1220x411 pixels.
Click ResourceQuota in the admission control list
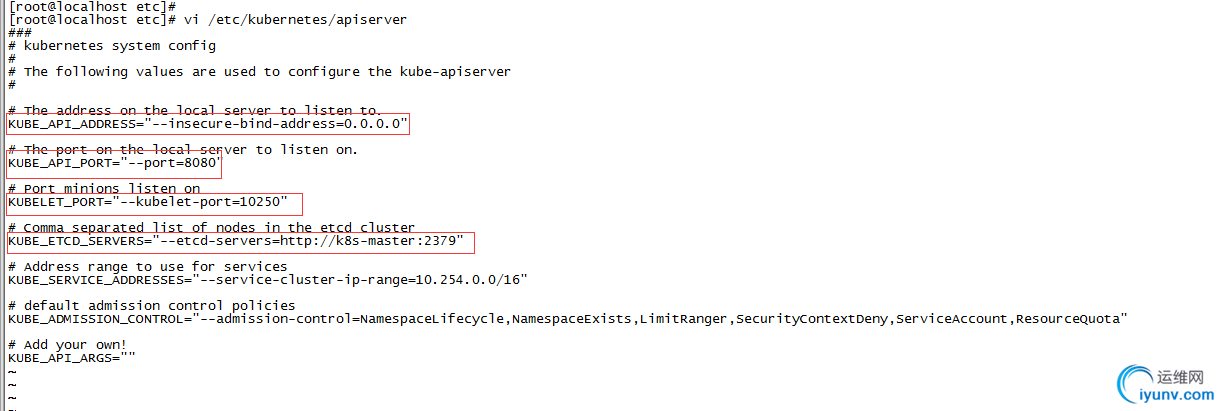point(1067,319)
